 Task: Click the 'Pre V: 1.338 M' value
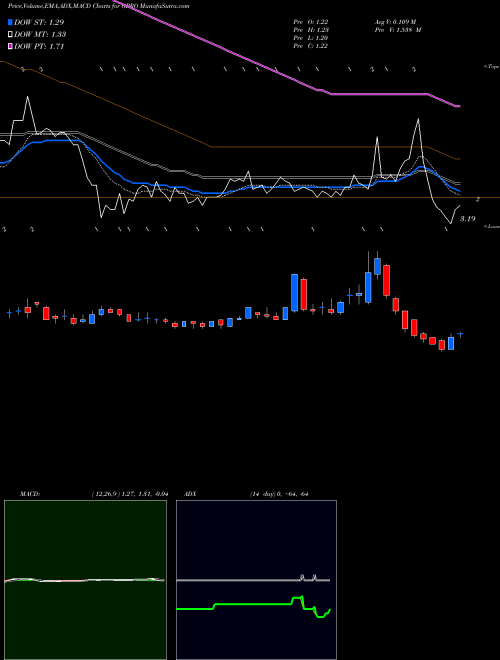tap(397, 30)
